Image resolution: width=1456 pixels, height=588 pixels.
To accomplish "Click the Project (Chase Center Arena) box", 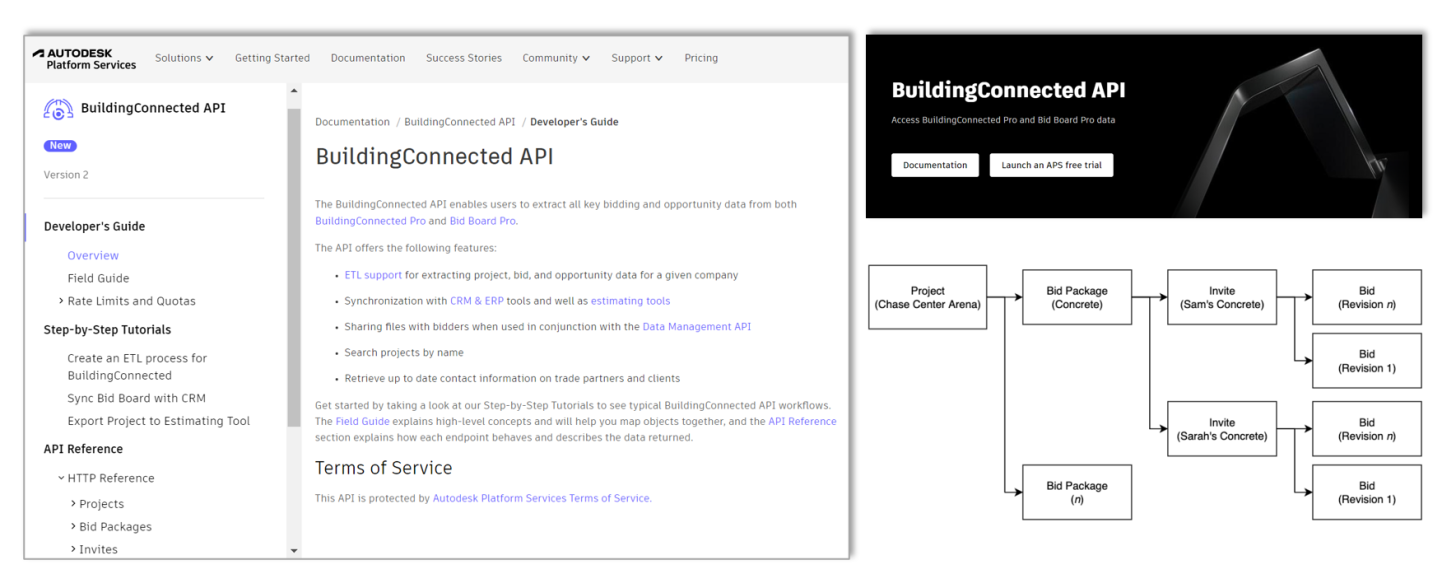I will [928, 297].
